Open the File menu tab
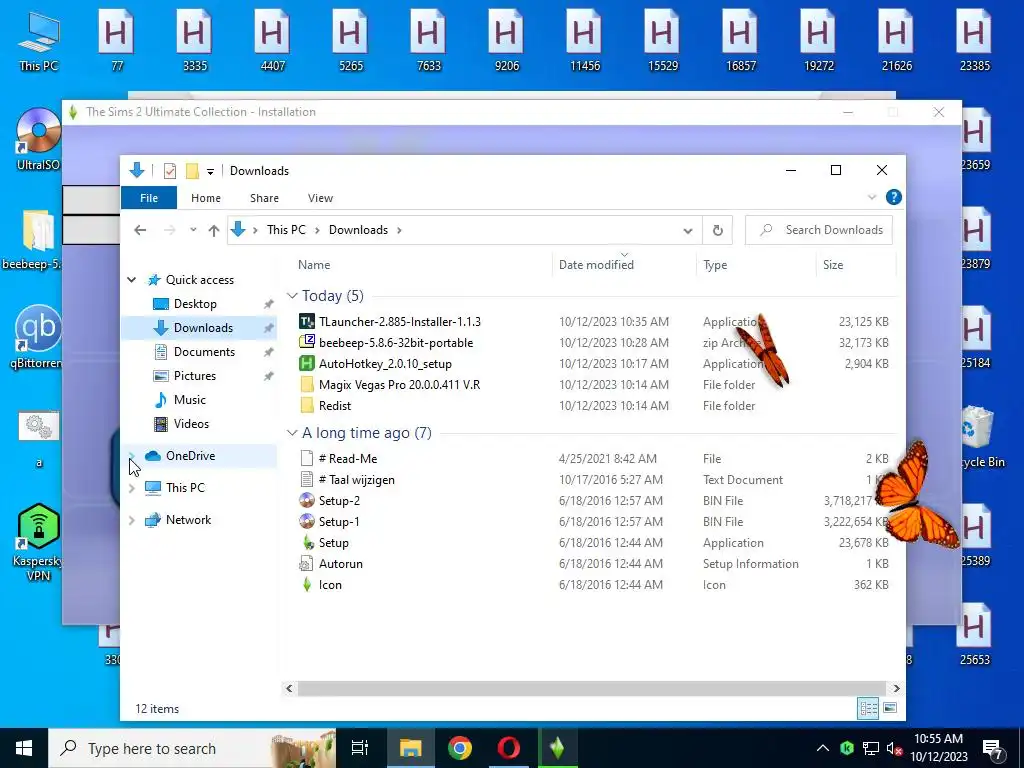1024x768 pixels. click(x=149, y=198)
